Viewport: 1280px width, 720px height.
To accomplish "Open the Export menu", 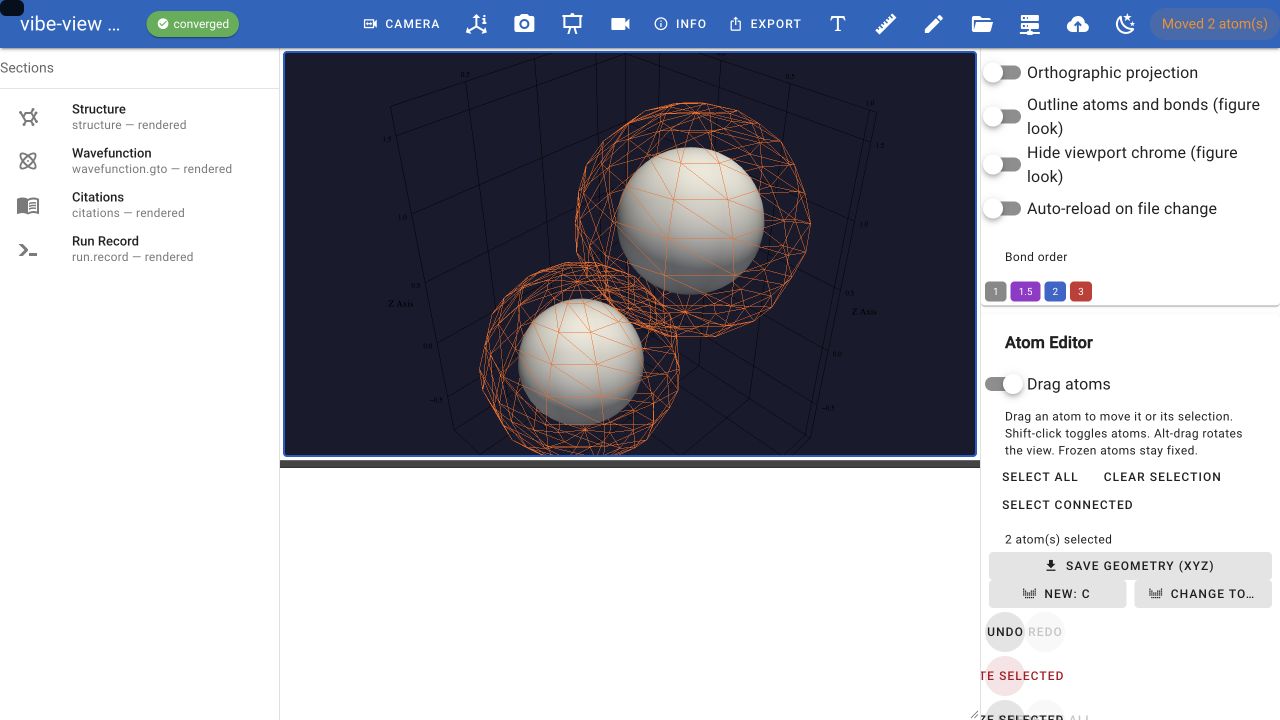I will 765,24.
